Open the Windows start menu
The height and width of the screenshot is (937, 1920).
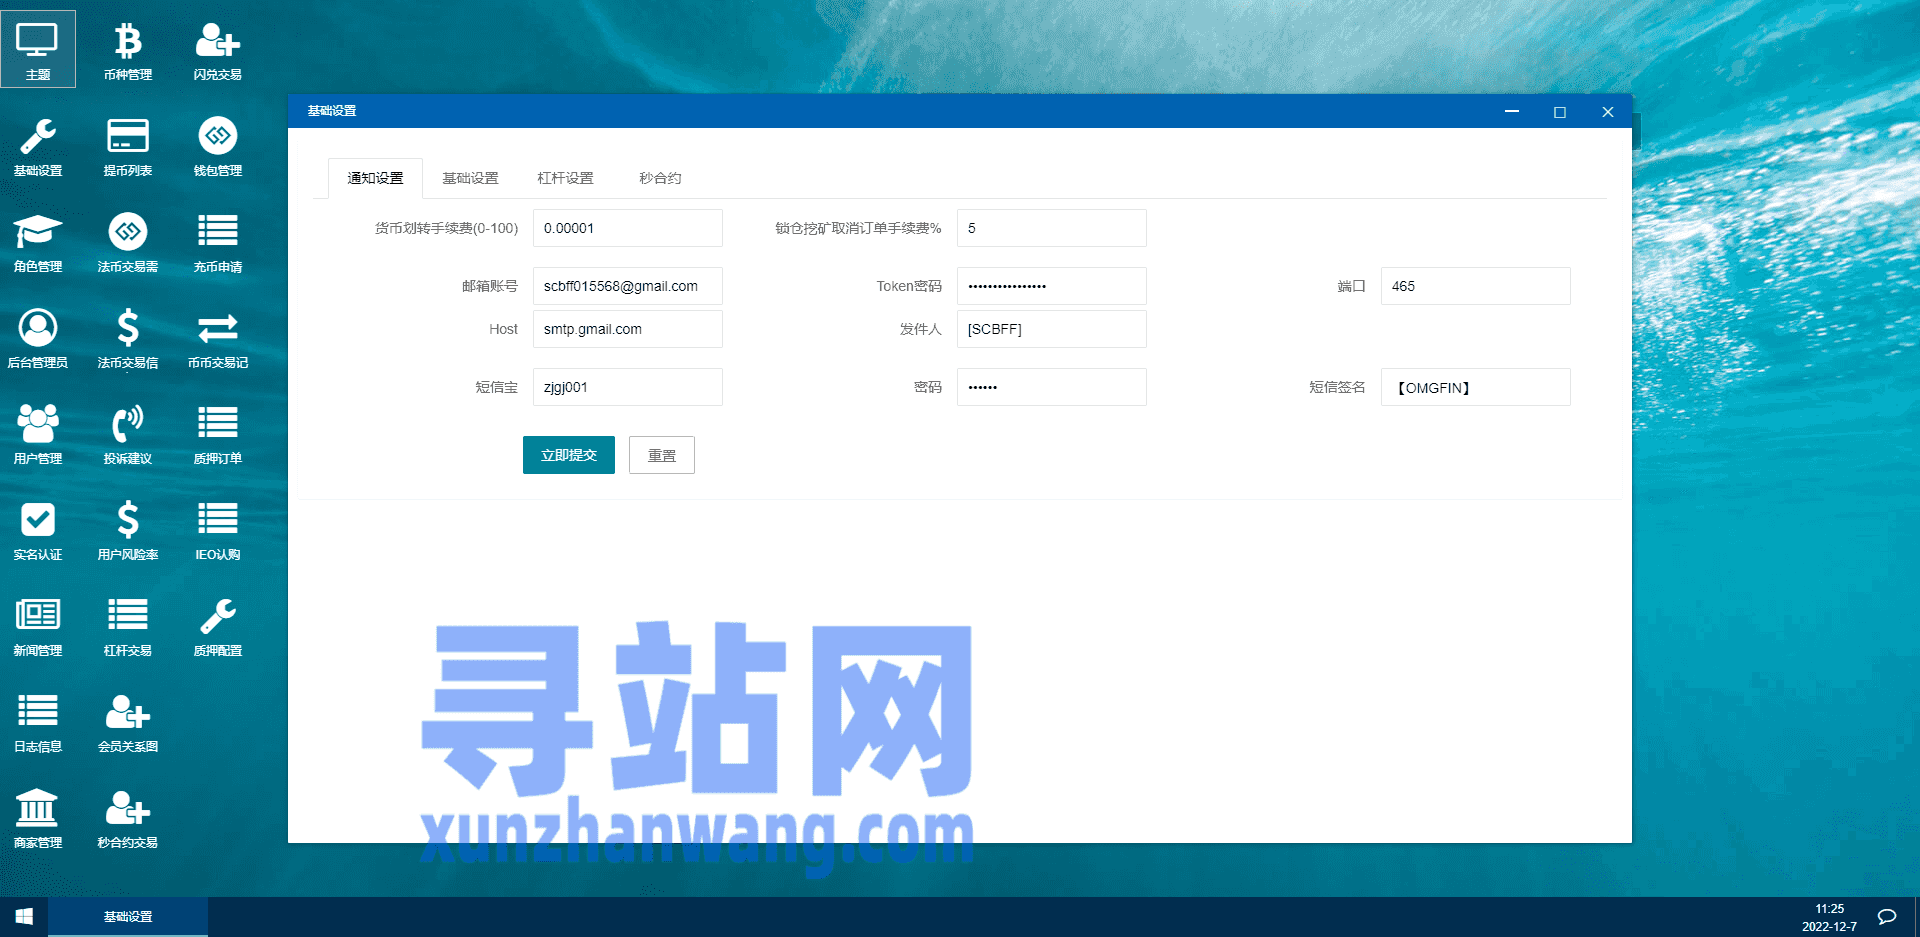[x=24, y=917]
